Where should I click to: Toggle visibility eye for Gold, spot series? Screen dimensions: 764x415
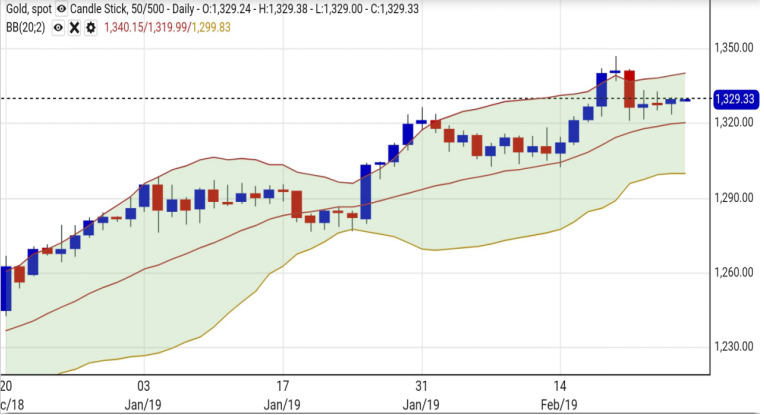pyautogui.click(x=62, y=9)
